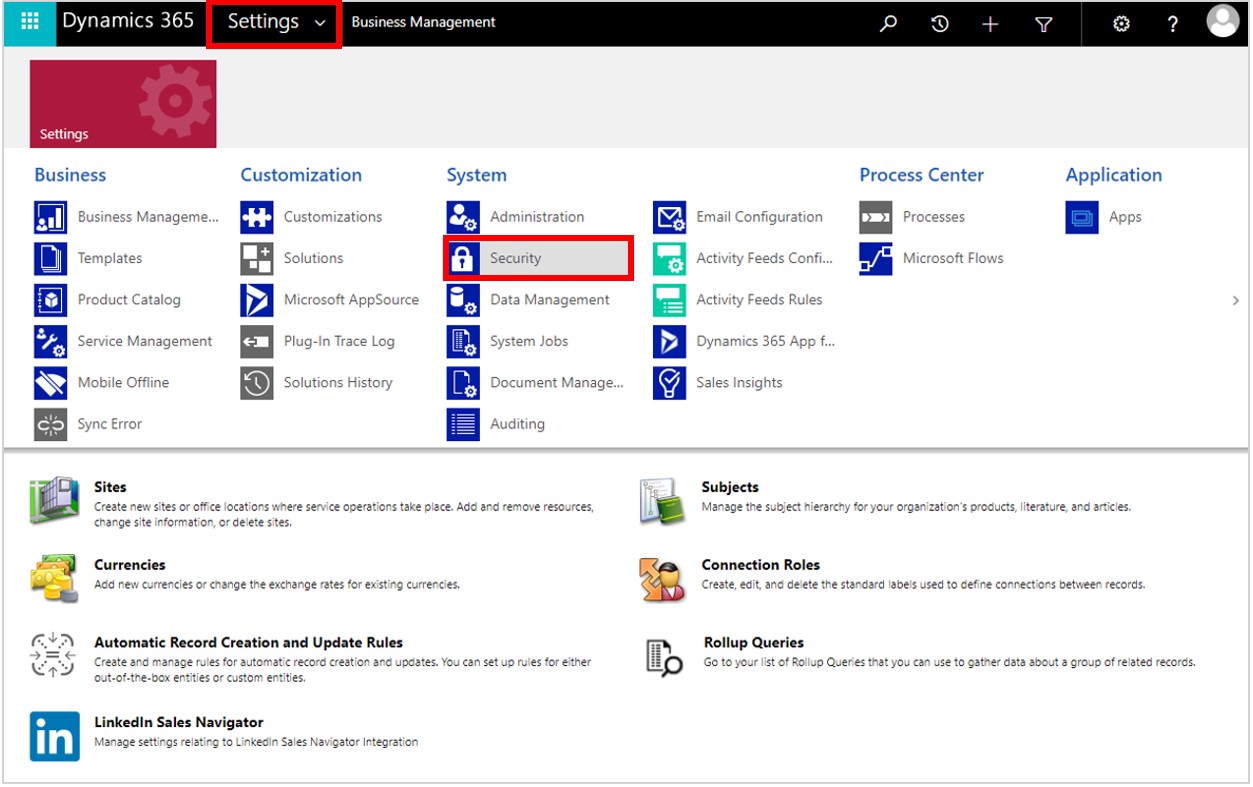Click the Data Management menu label
The image size is (1253, 787).
pyautogui.click(x=550, y=300)
